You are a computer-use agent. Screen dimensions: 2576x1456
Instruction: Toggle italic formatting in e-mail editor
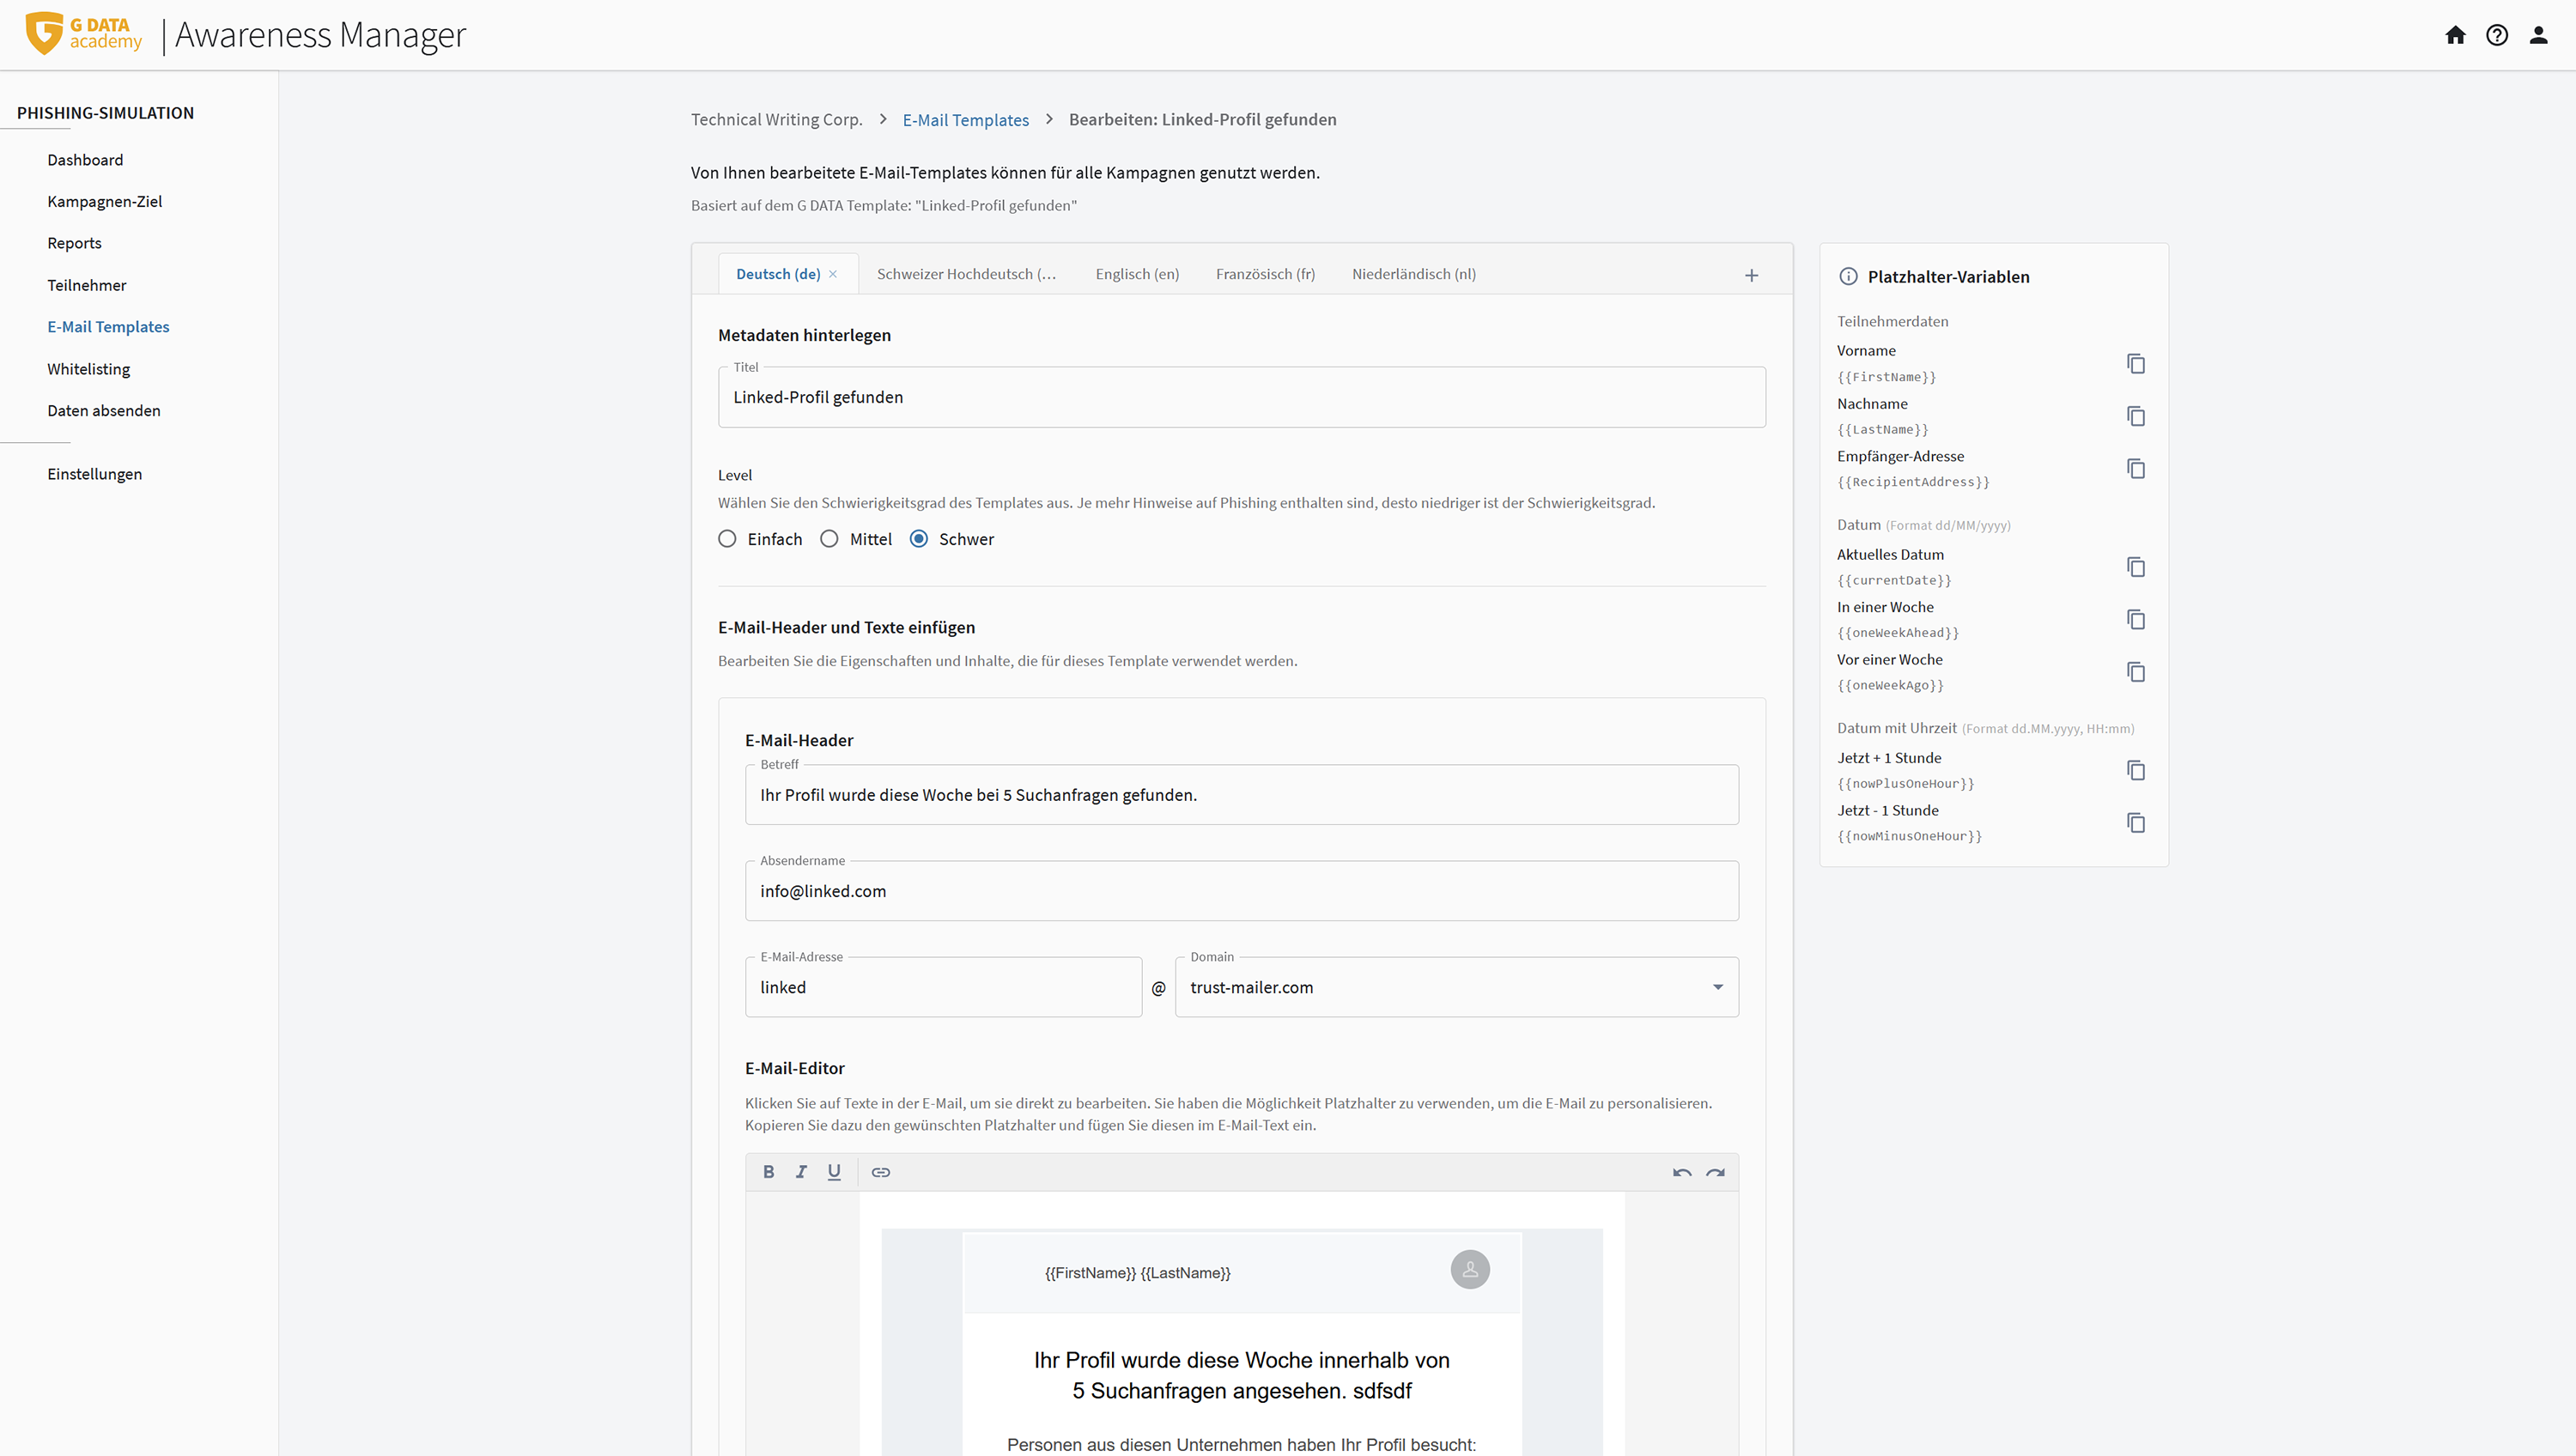801,1172
